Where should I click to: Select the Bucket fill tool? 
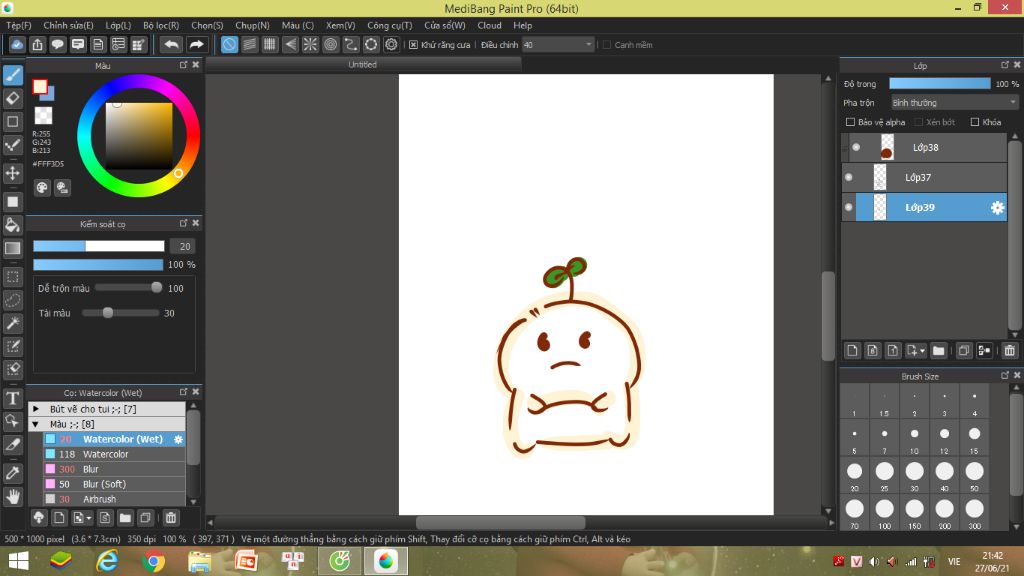tap(12, 225)
